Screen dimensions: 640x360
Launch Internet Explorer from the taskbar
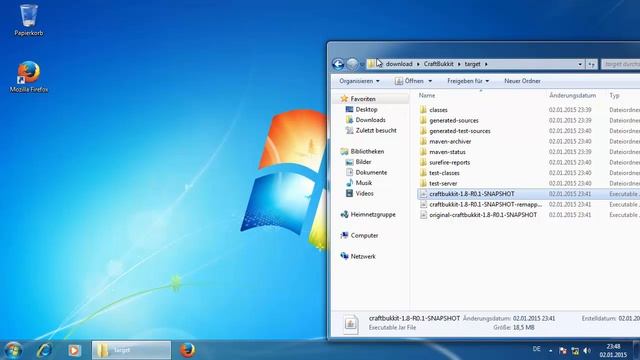click(44, 350)
